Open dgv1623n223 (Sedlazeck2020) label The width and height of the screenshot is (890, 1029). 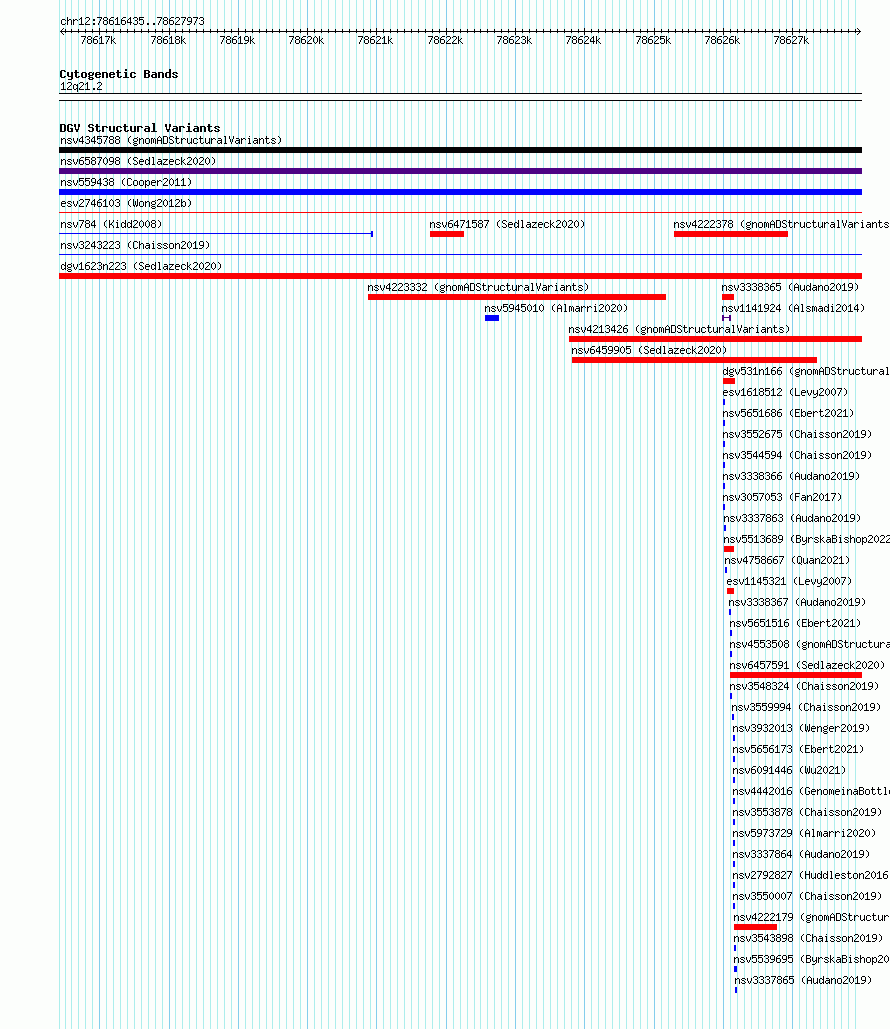[x=141, y=266]
